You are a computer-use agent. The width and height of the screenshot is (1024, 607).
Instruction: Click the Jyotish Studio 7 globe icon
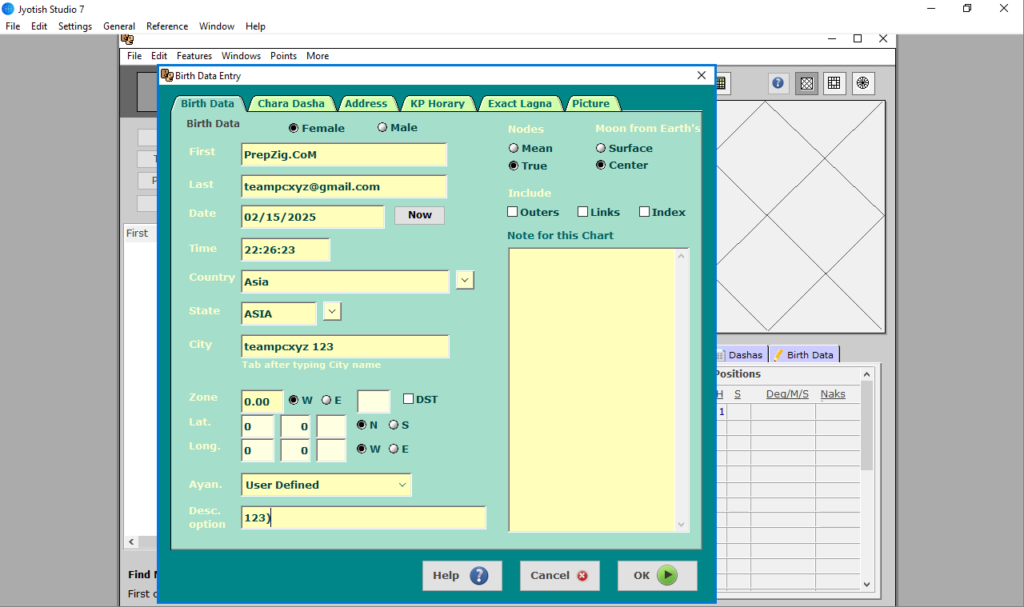(x=8, y=9)
